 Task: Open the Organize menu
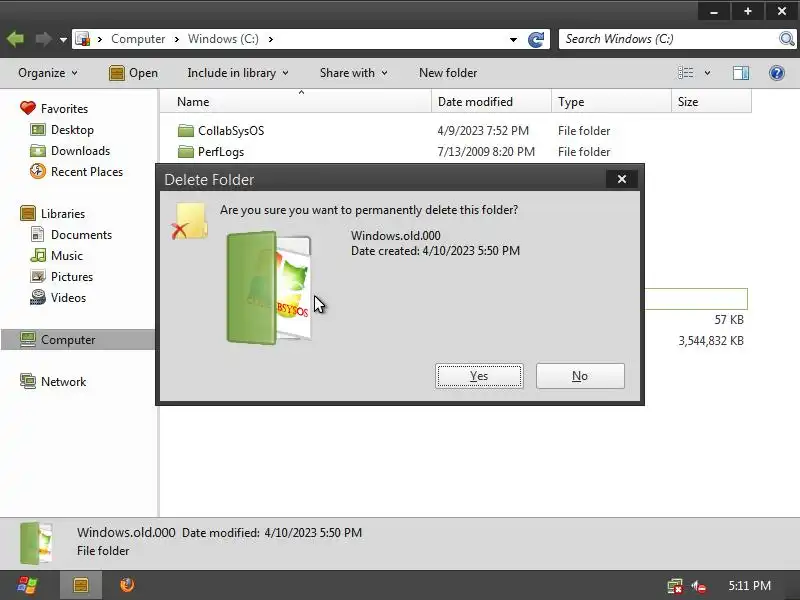(x=47, y=73)
